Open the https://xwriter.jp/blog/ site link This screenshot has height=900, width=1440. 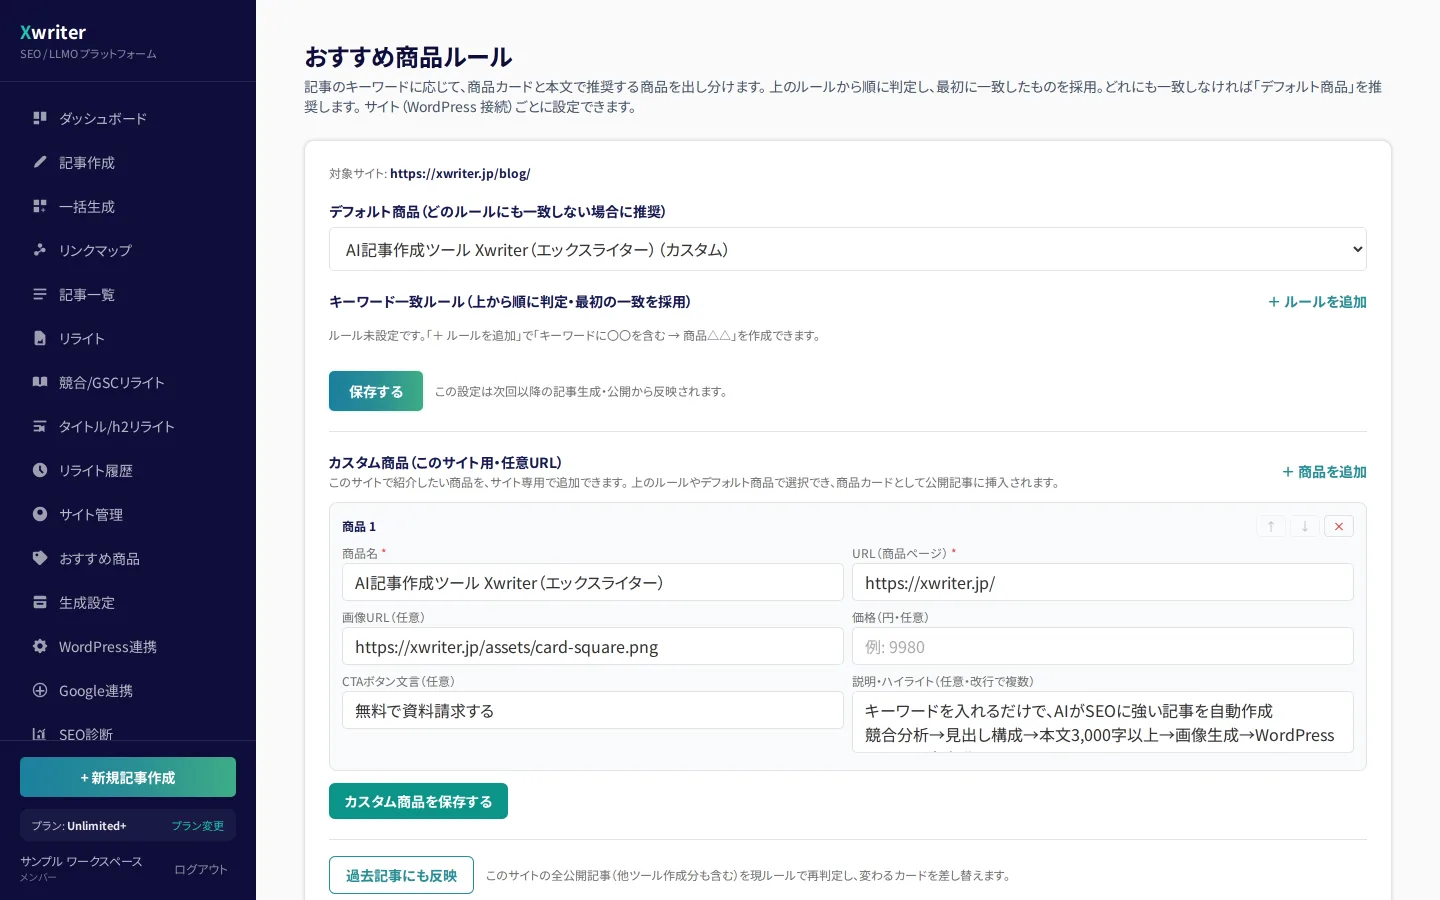(460, 173)
